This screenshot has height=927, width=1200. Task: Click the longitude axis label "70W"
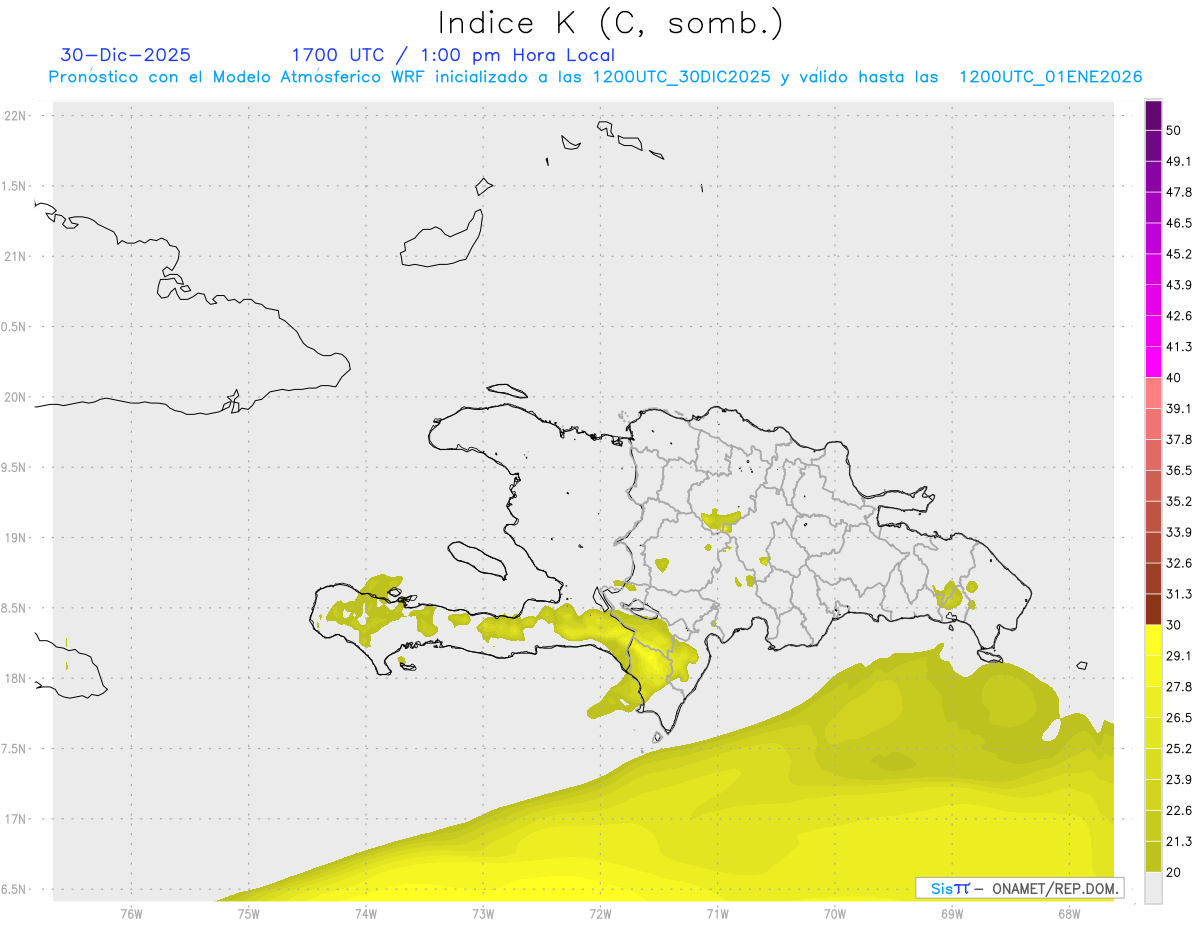point(834,913)
